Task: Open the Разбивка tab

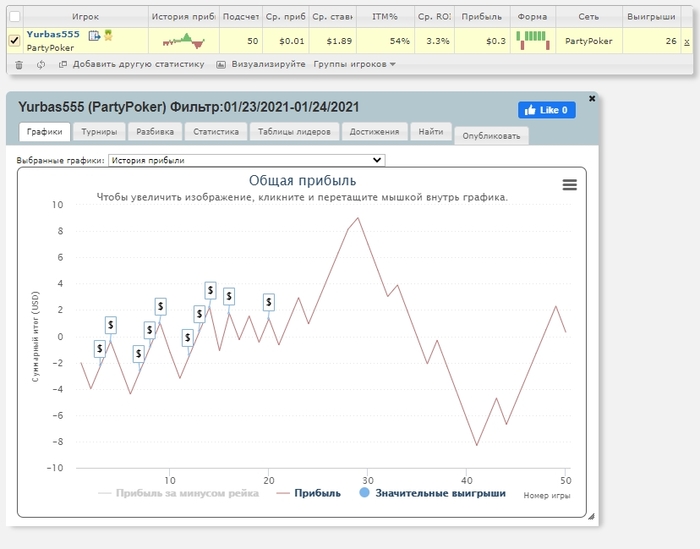Action: tap(155, 132)
